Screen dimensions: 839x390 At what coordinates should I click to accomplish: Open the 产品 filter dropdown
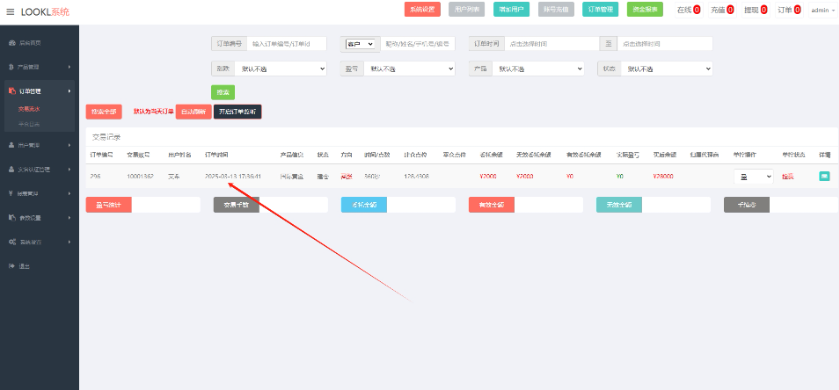[x=538, y=68]
